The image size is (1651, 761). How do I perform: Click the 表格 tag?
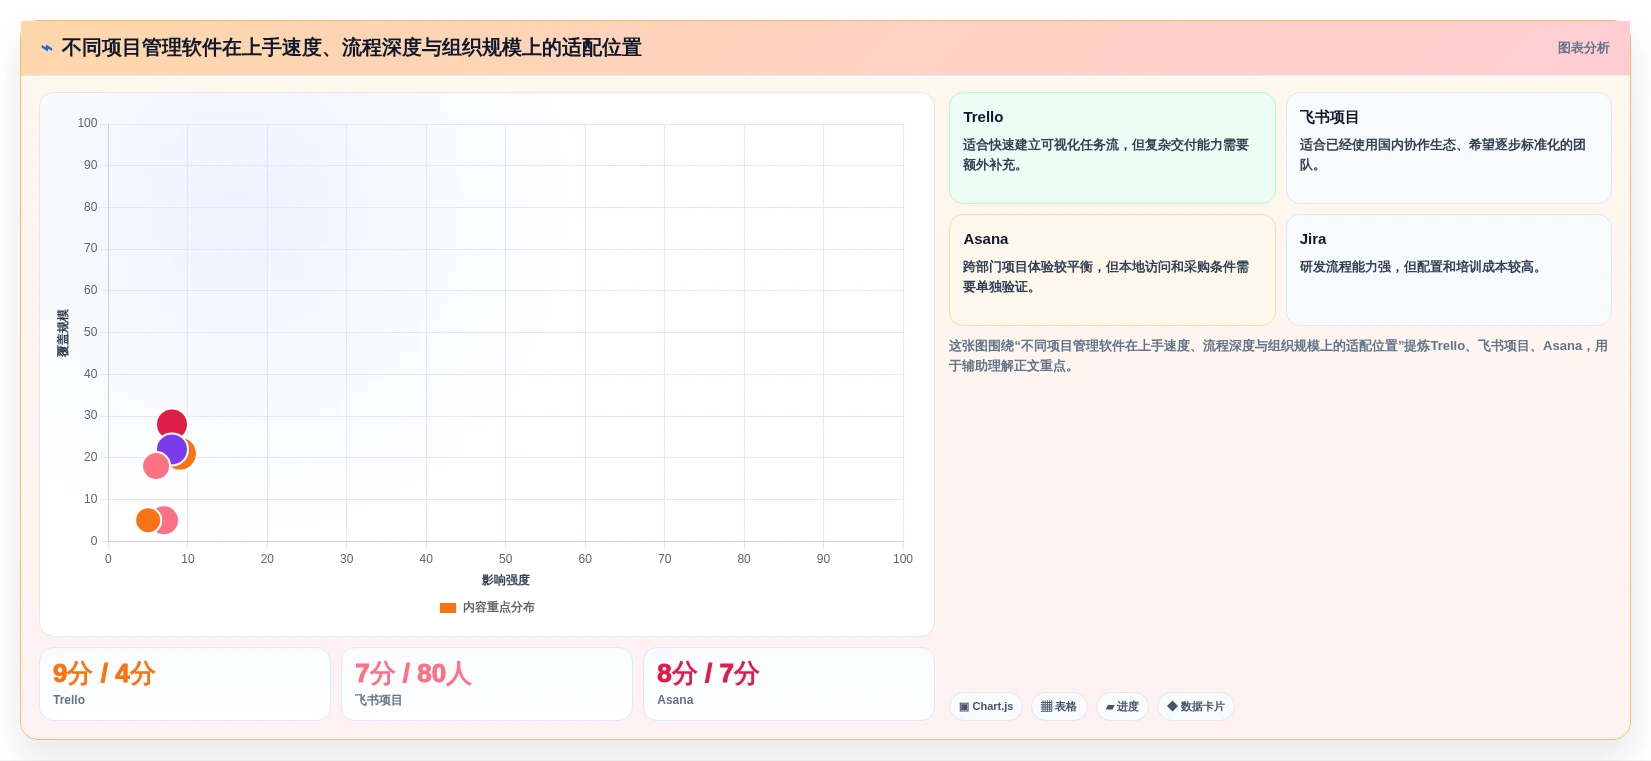1059,706
